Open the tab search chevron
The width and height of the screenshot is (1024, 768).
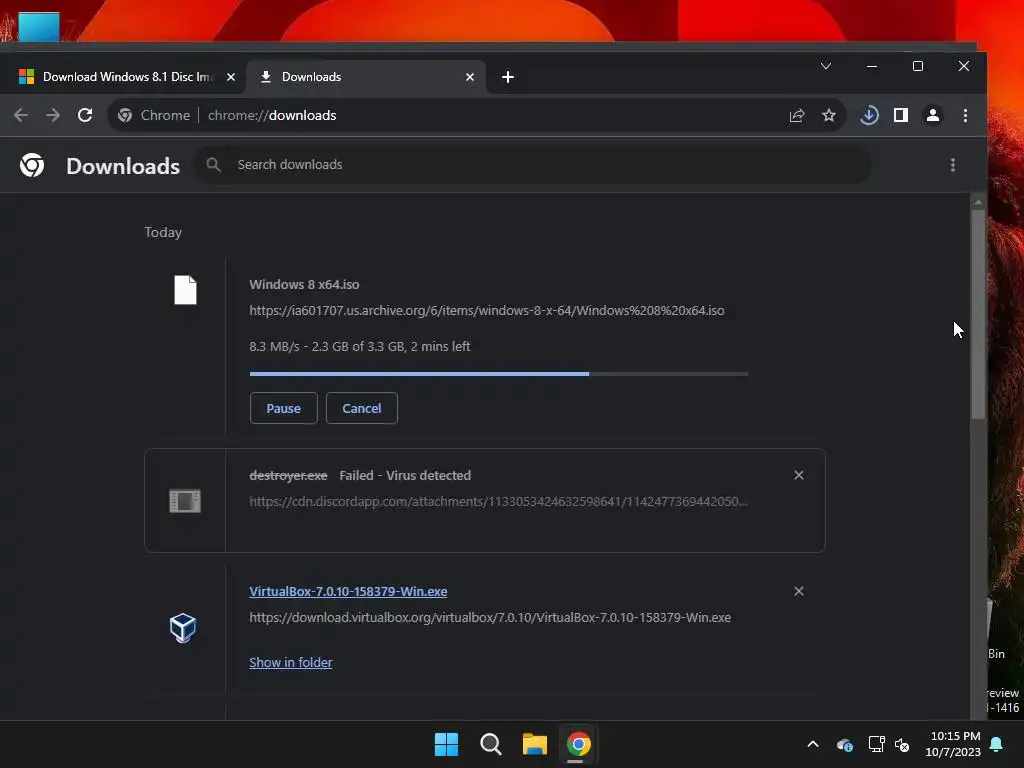coord(825,66)
